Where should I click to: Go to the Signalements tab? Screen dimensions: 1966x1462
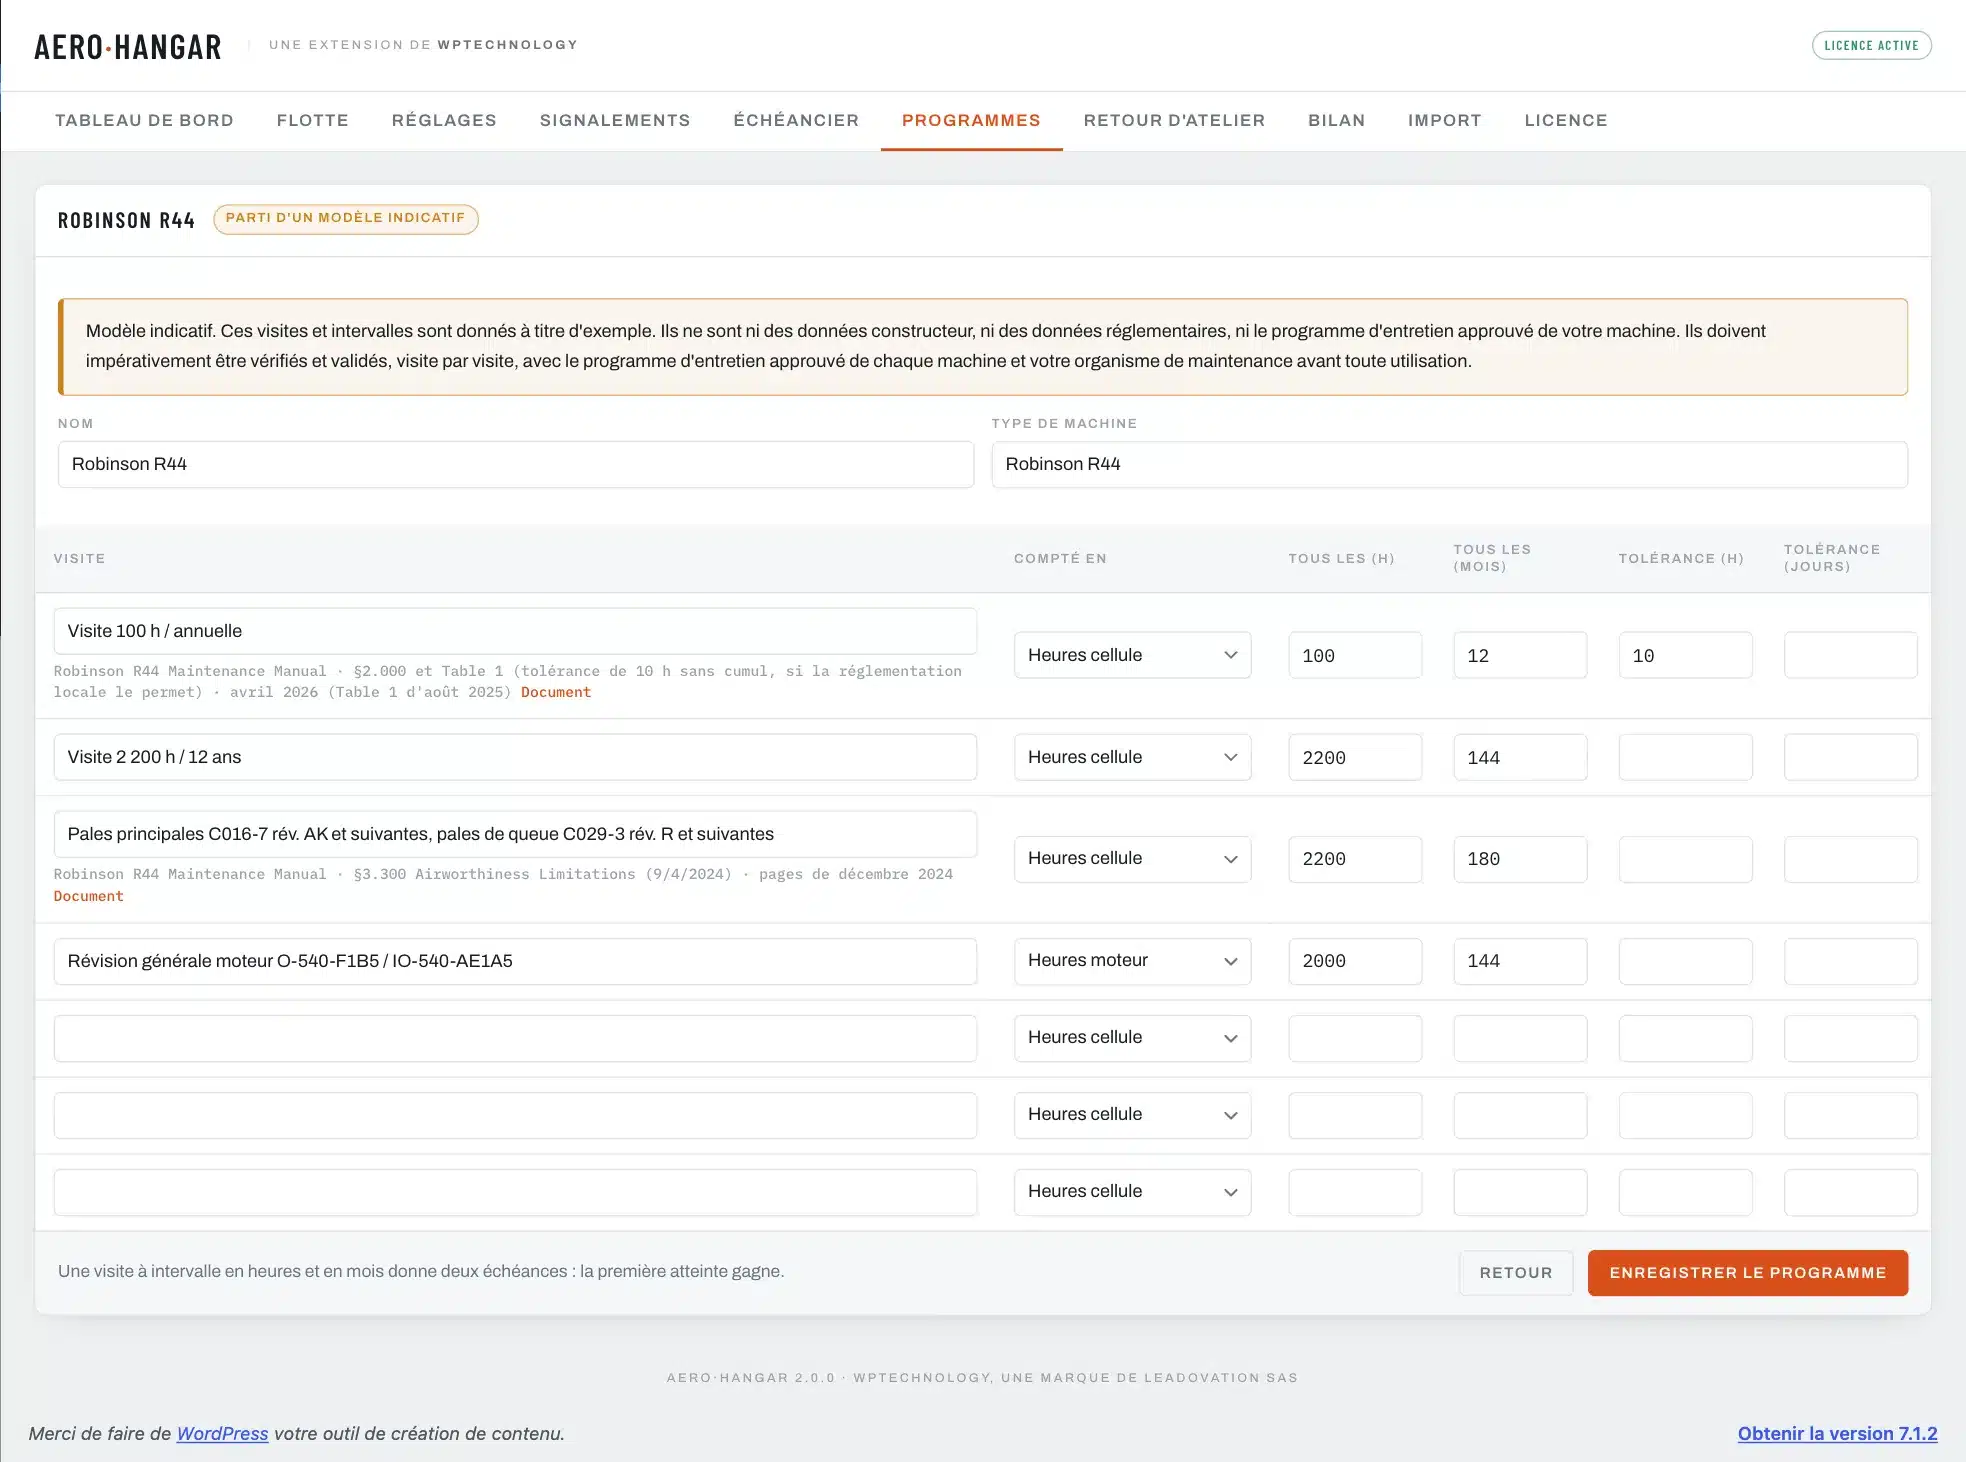click(615, 120)
